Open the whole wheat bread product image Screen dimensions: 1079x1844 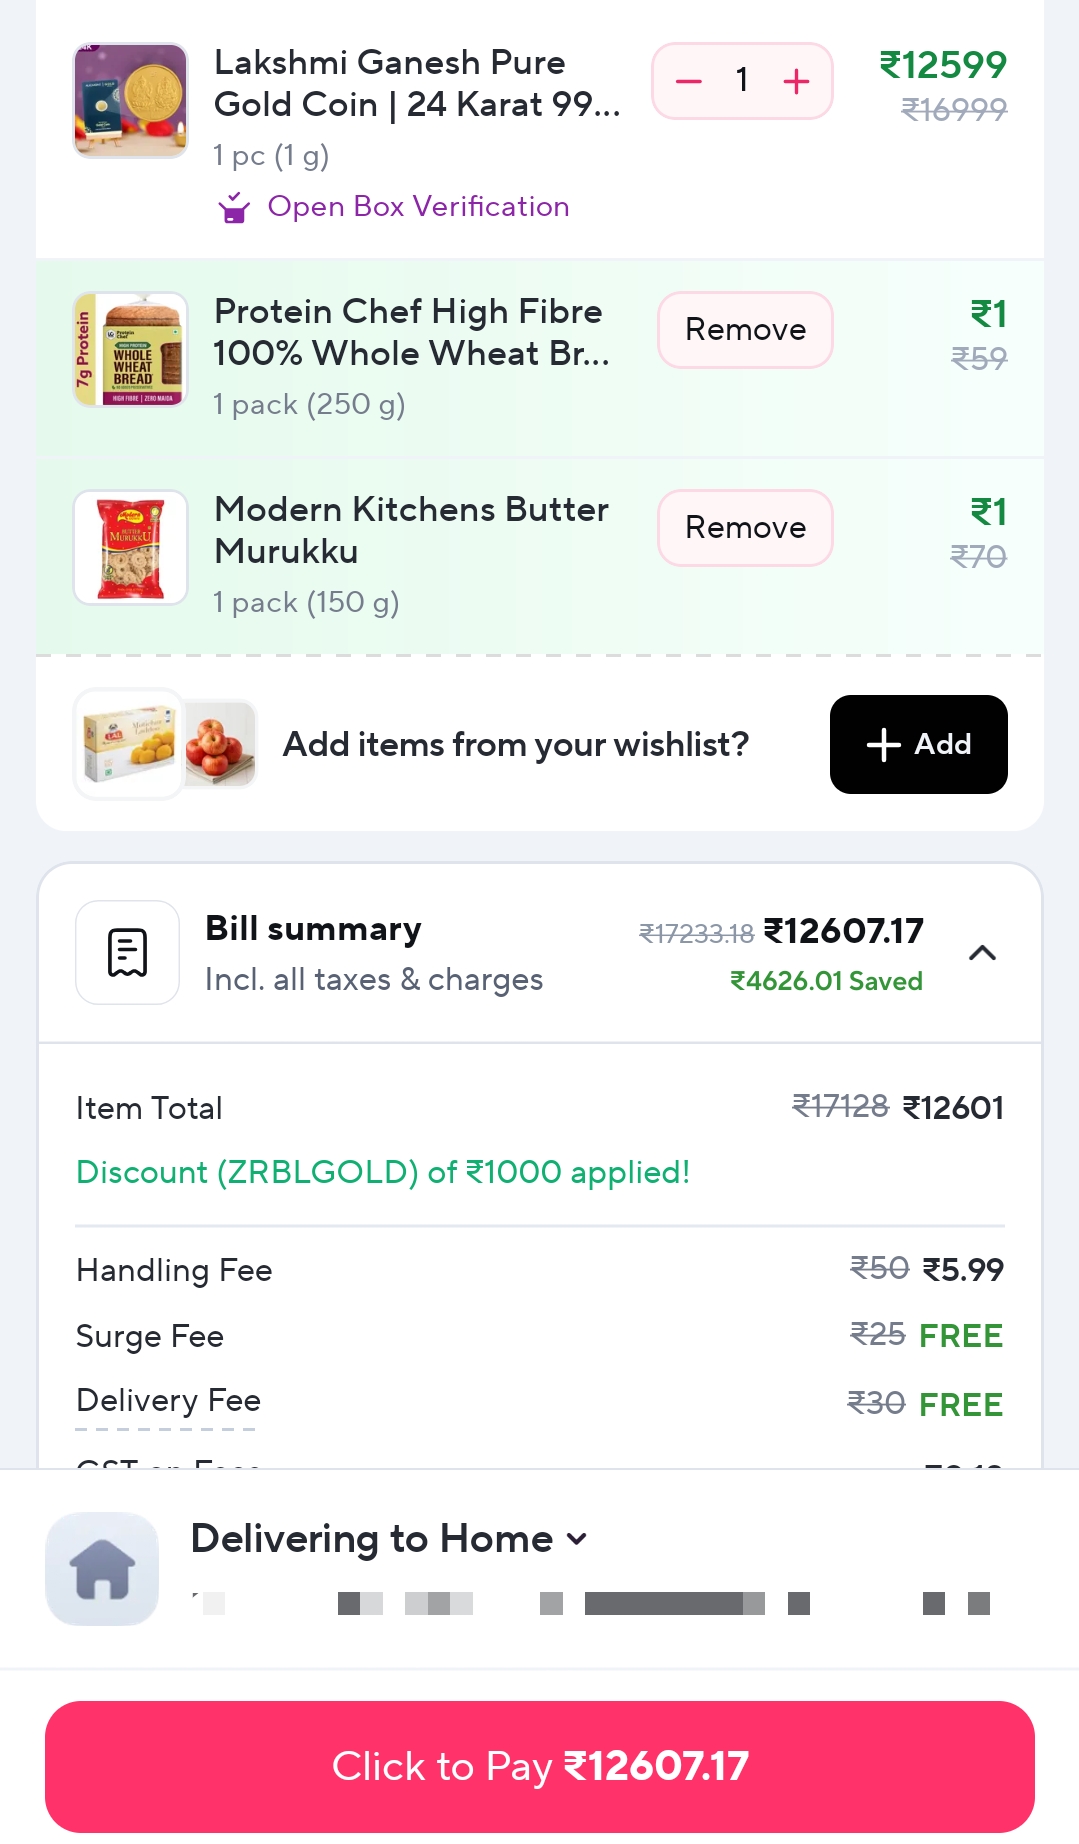[130, 350]
